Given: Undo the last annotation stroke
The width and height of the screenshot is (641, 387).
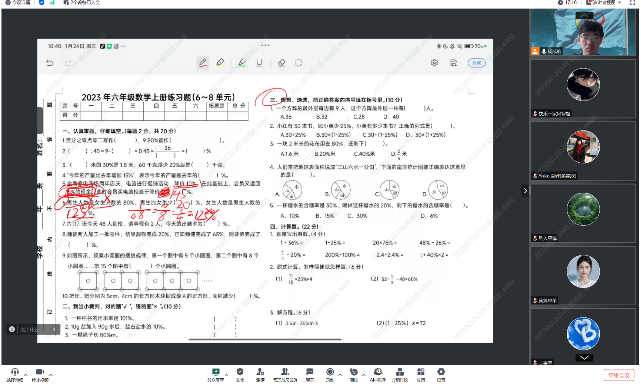Looking at the screenshot, I should (x=49, y=63).
